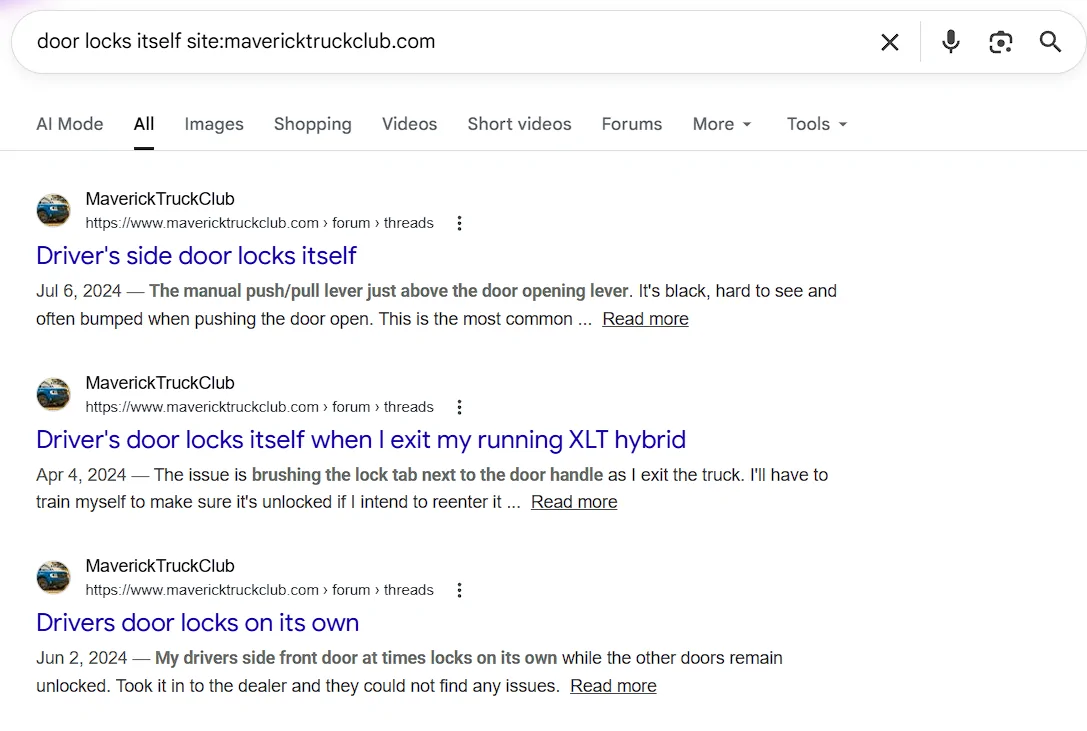Go to the Forums tab
1087x731 pixels.
632,124
